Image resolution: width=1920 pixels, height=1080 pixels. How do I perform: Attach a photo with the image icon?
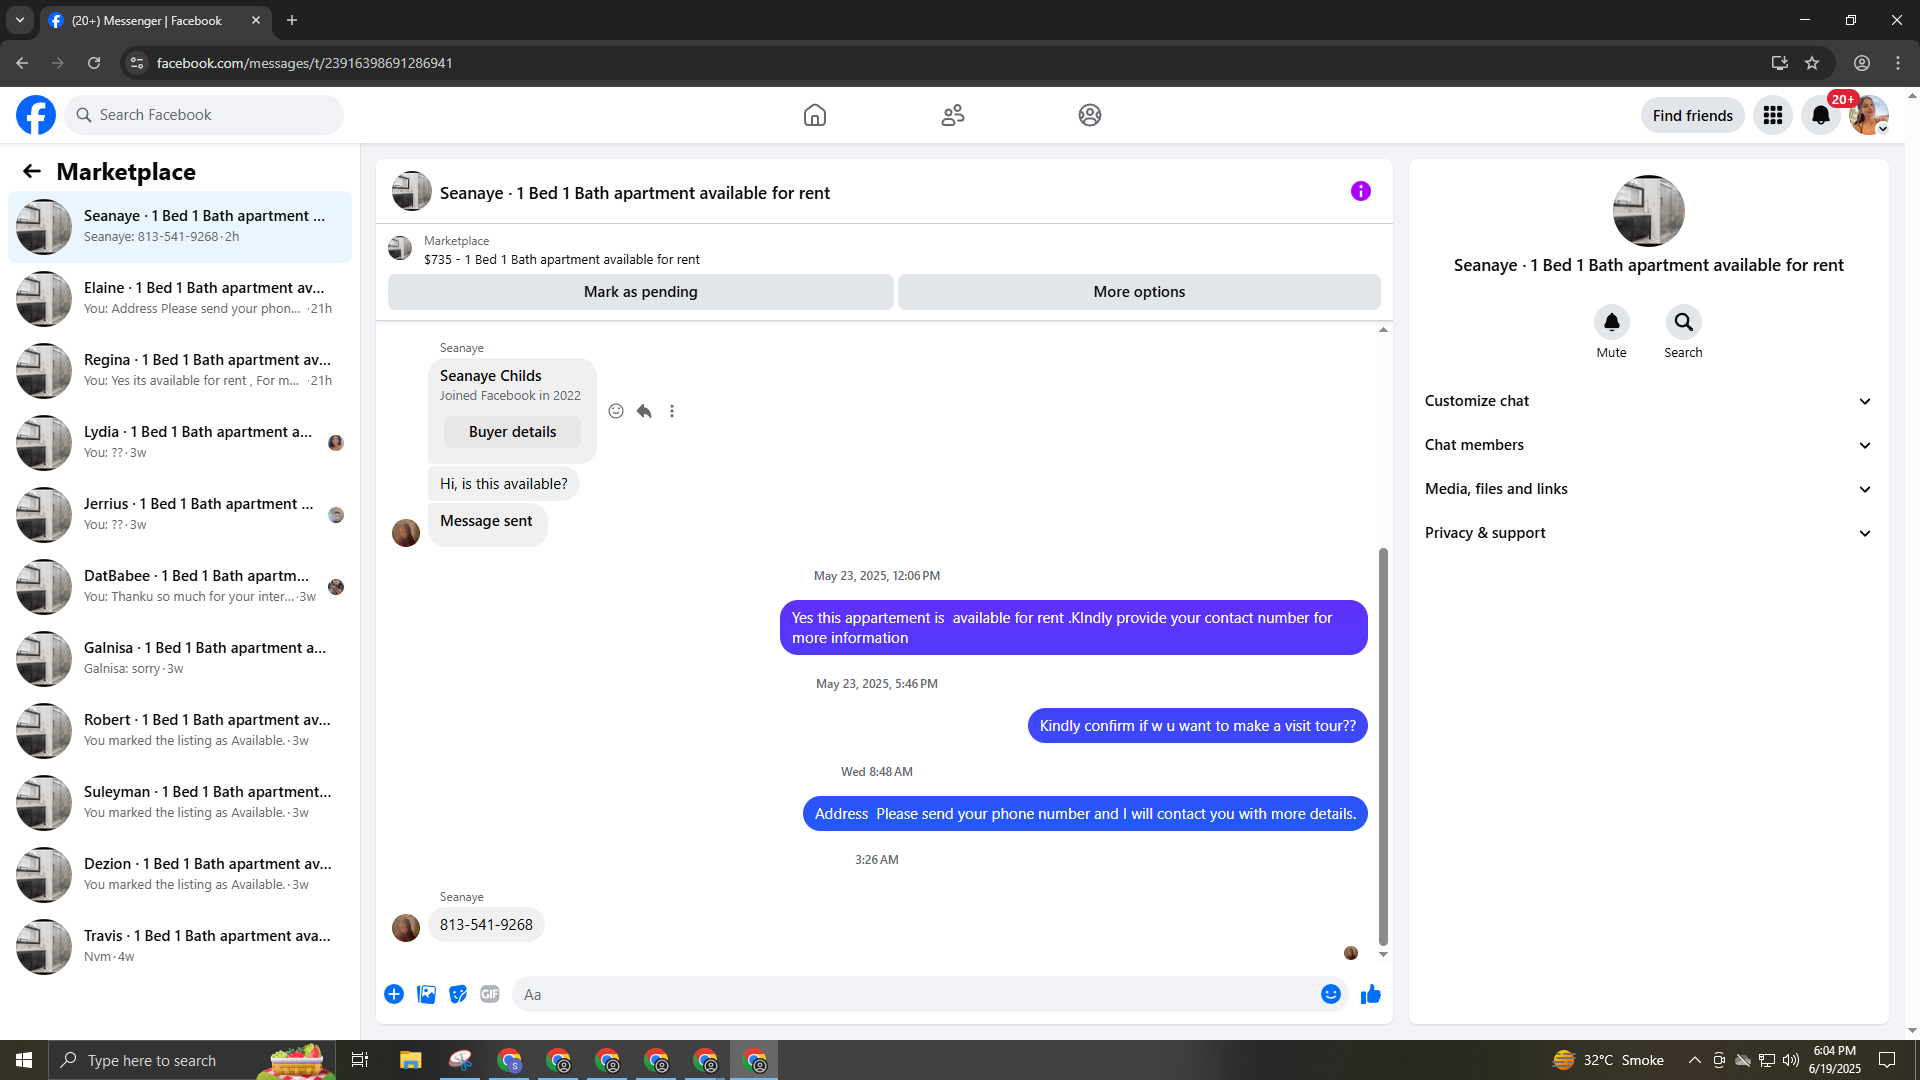[426, 994]
